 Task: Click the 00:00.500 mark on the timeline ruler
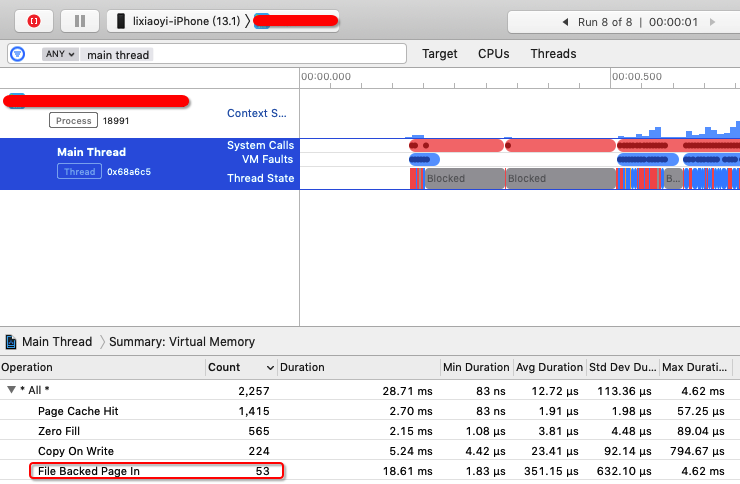coord(636,76)
